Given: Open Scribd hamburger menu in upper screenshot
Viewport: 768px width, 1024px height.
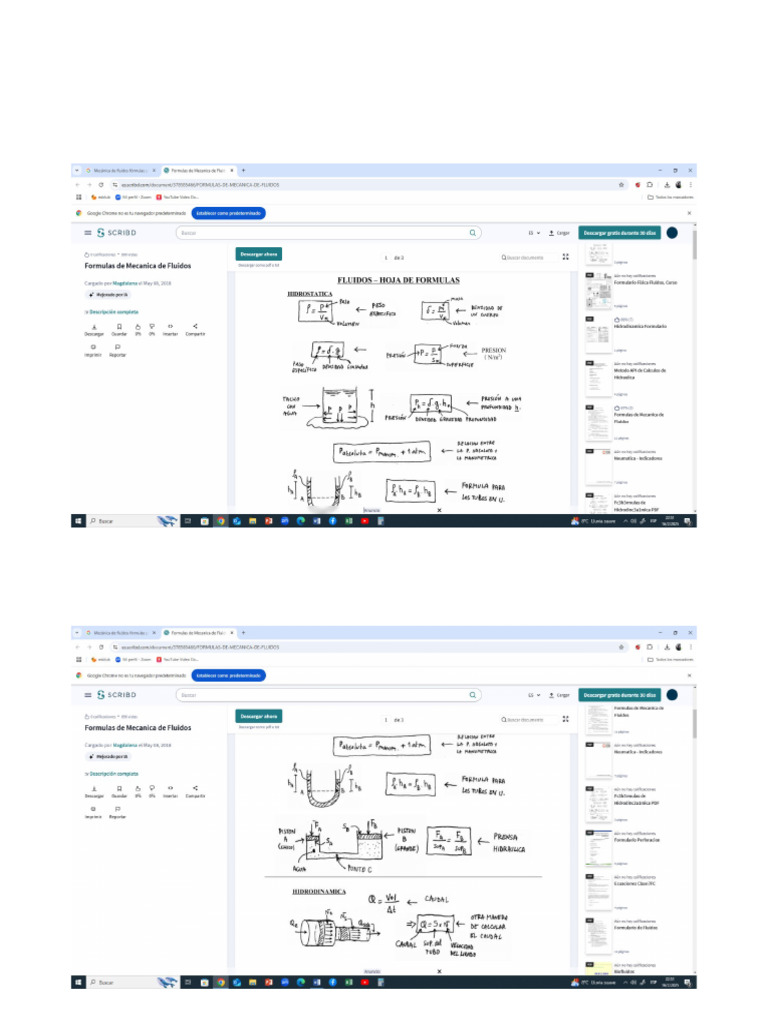Looking at the screenshot, I should click(x=88, y=232).
